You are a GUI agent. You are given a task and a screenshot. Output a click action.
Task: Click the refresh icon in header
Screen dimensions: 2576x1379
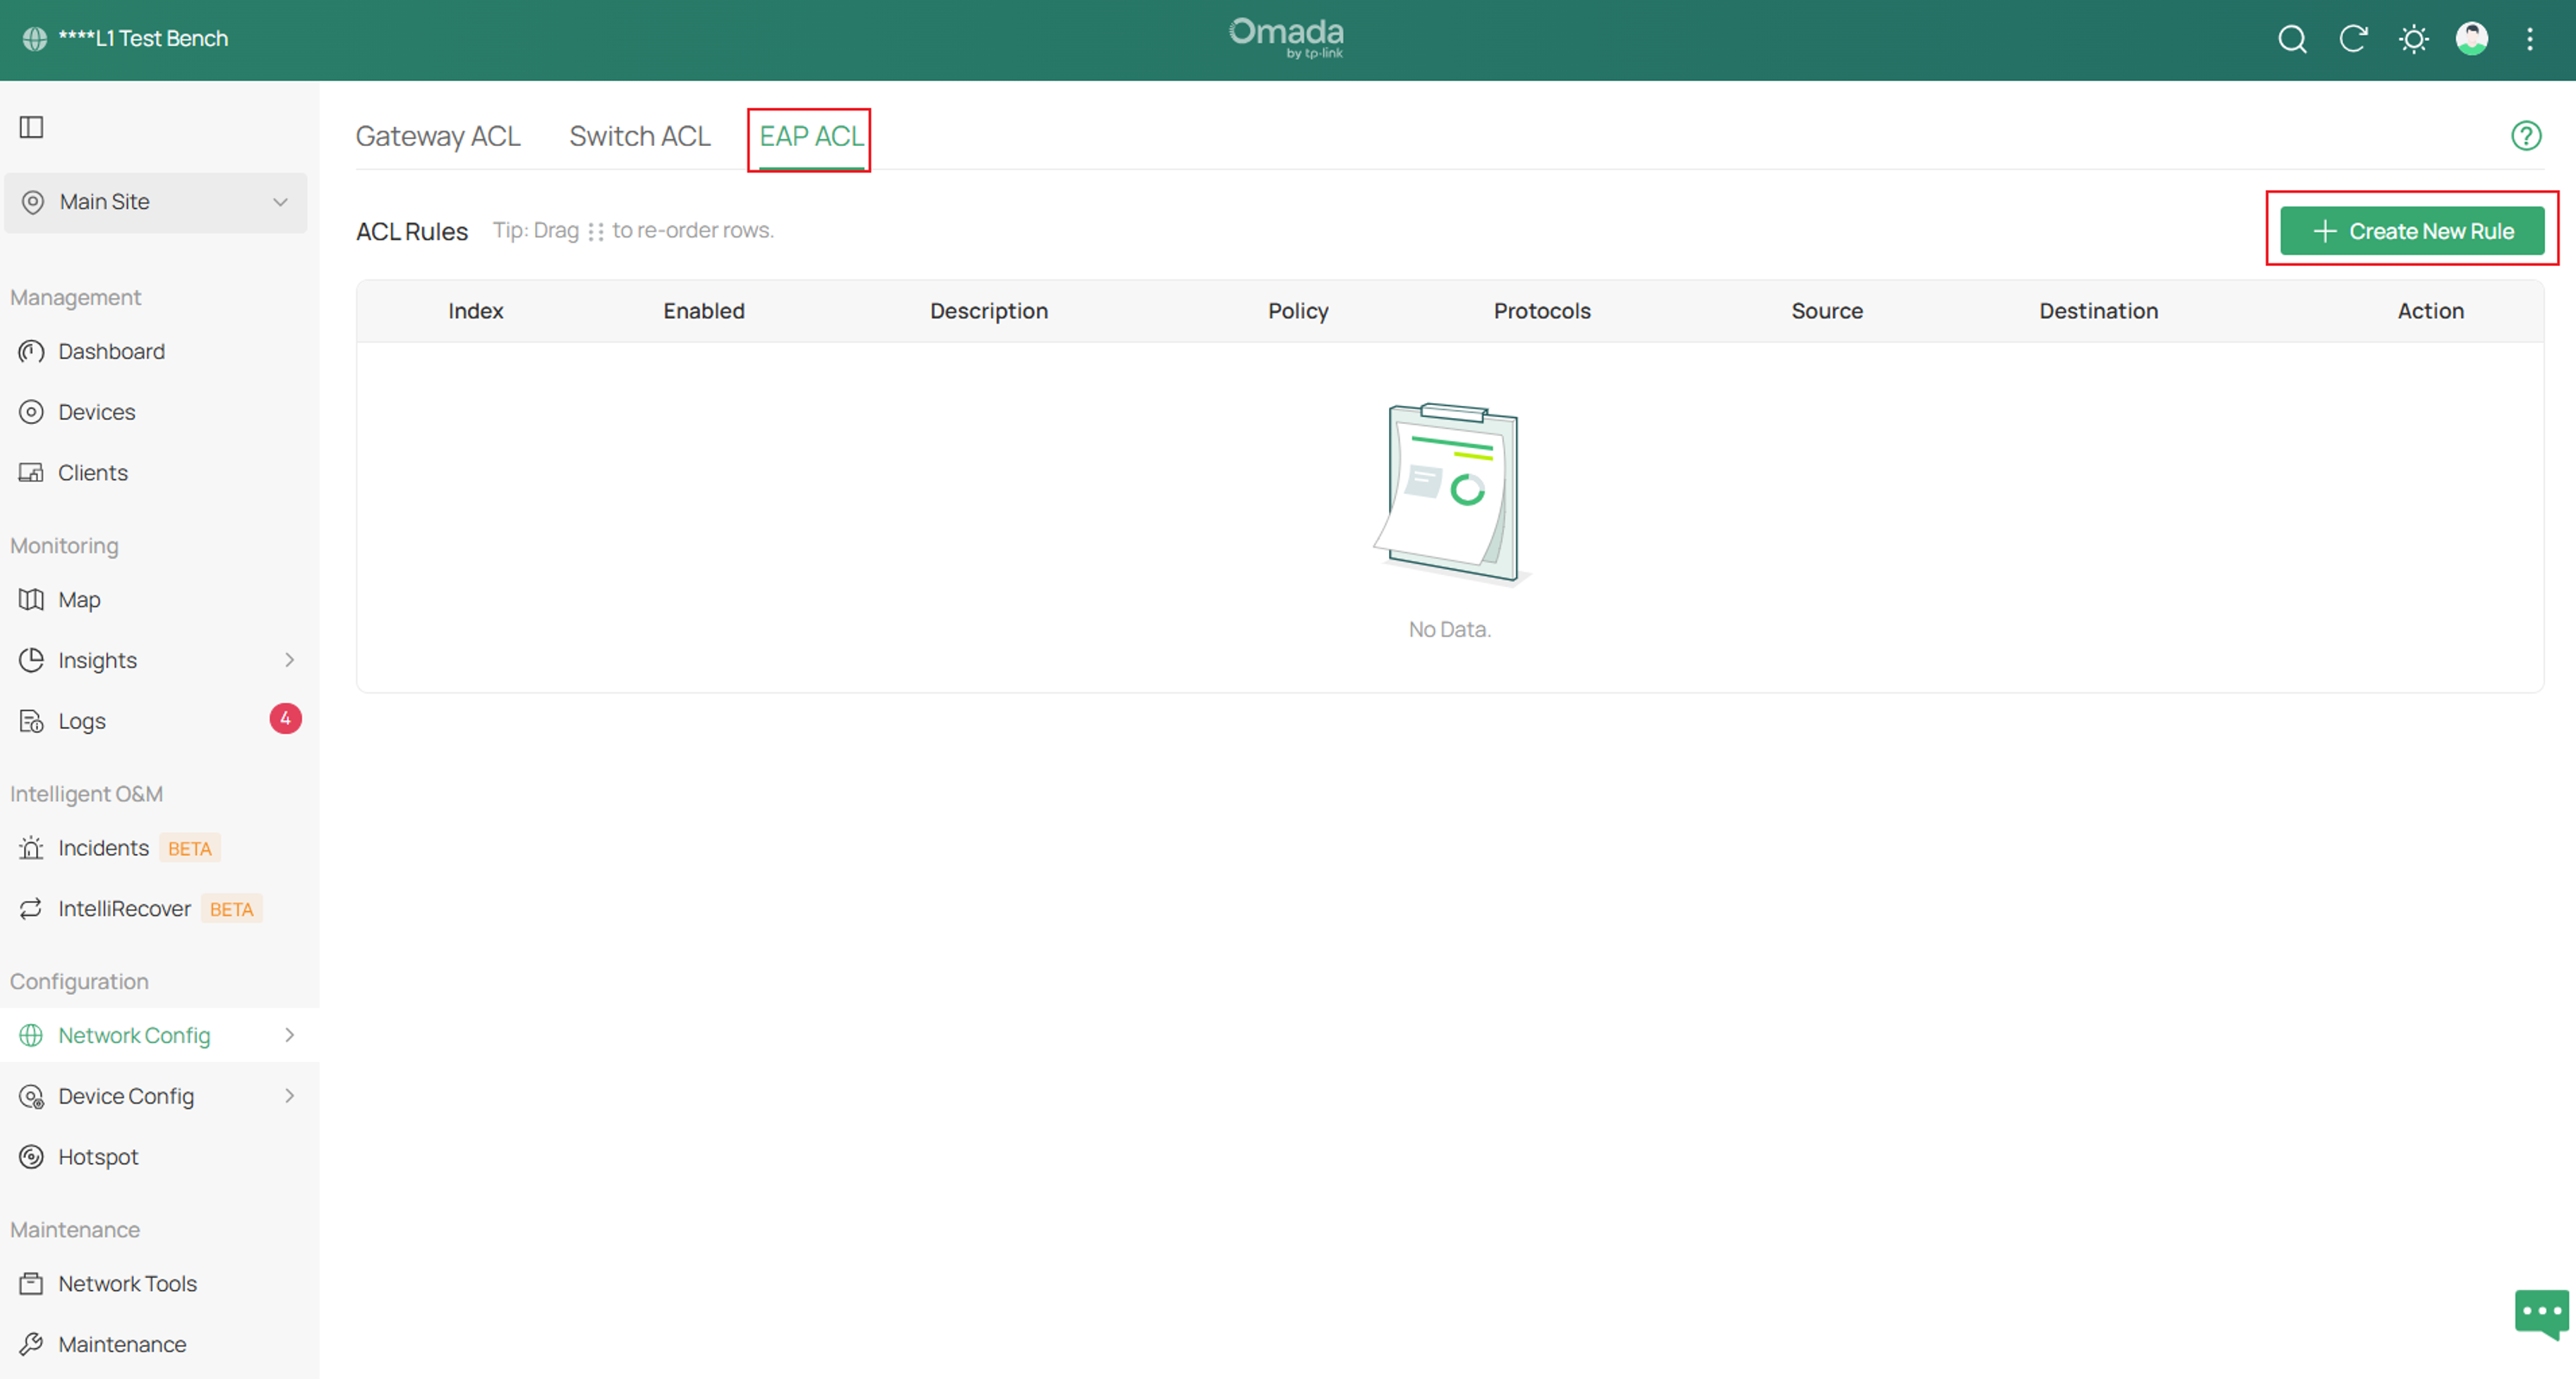(x=2353, y=39)
